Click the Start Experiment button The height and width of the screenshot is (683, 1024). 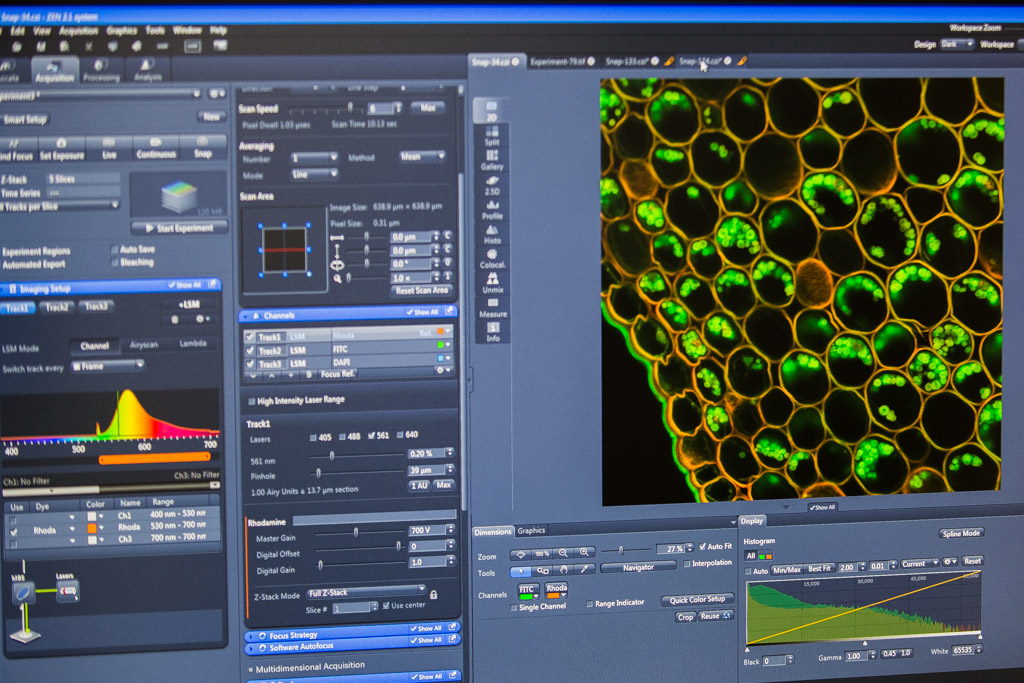(179, 229)
